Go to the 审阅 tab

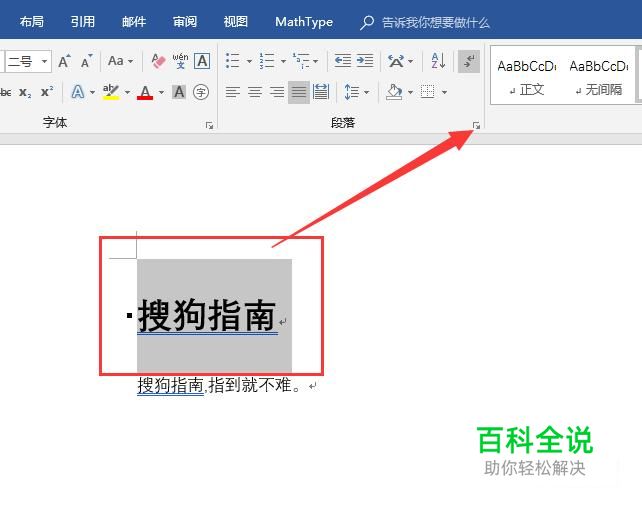click(x=185, y=22)
